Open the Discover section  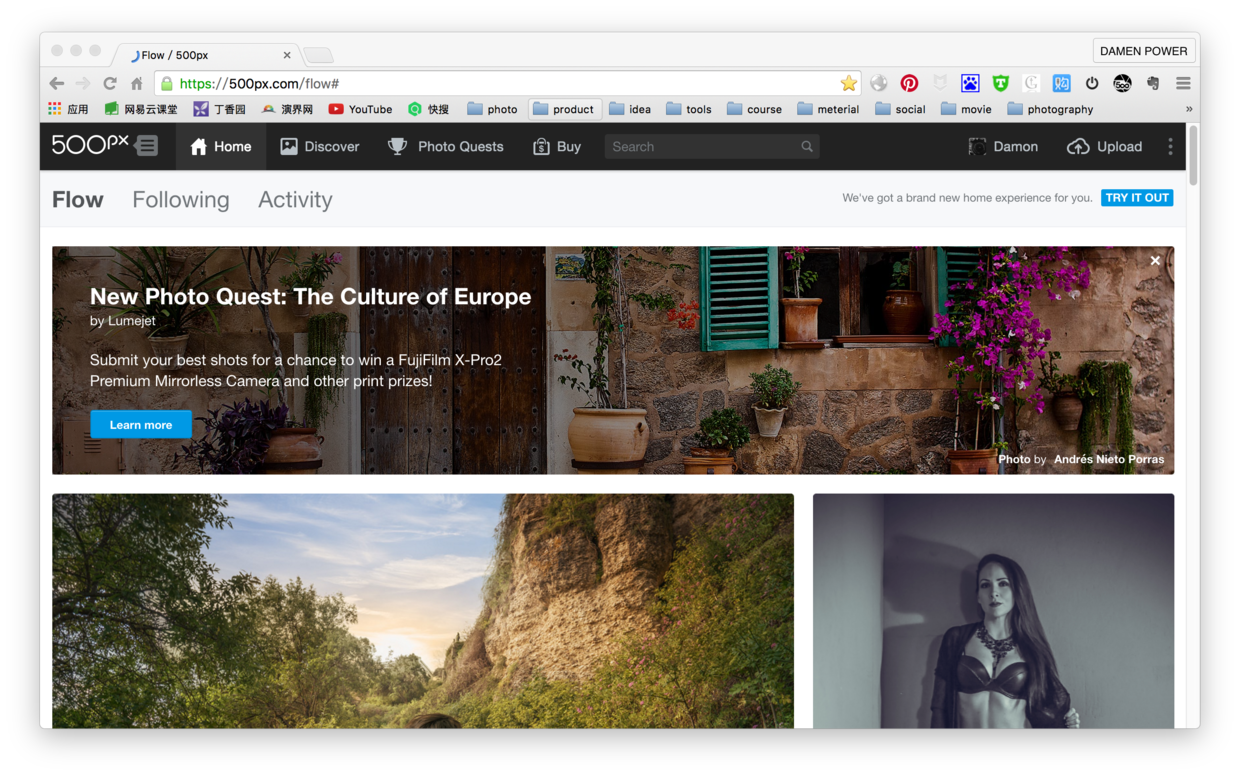pyautogui.click(x=319, y=146)
